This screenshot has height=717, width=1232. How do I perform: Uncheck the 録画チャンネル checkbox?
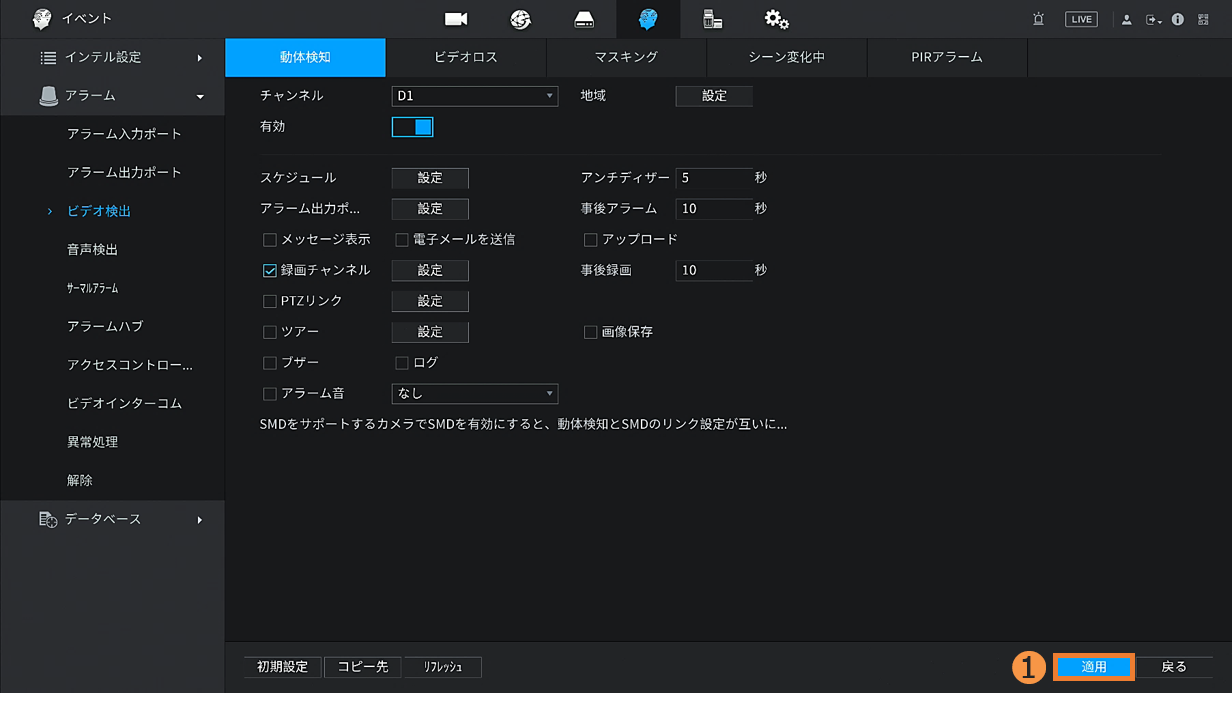[270, 270]
